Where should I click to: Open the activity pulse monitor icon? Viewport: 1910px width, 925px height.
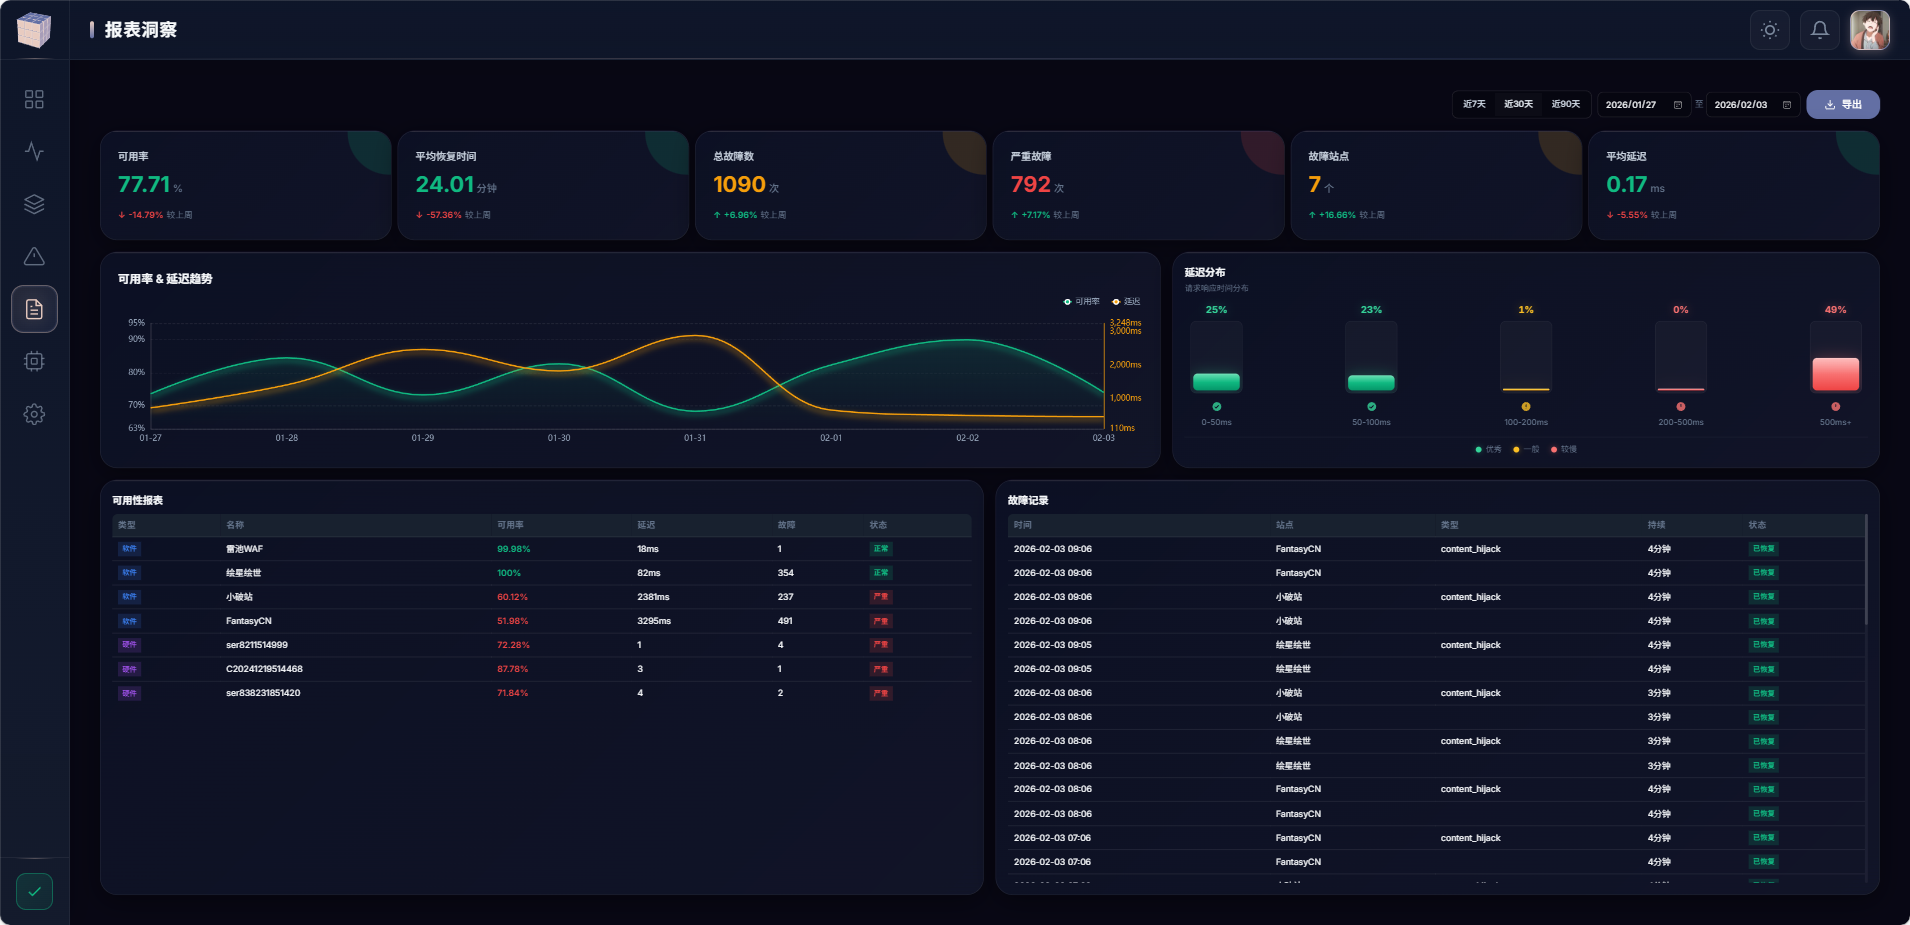click(x=34, y=152)
